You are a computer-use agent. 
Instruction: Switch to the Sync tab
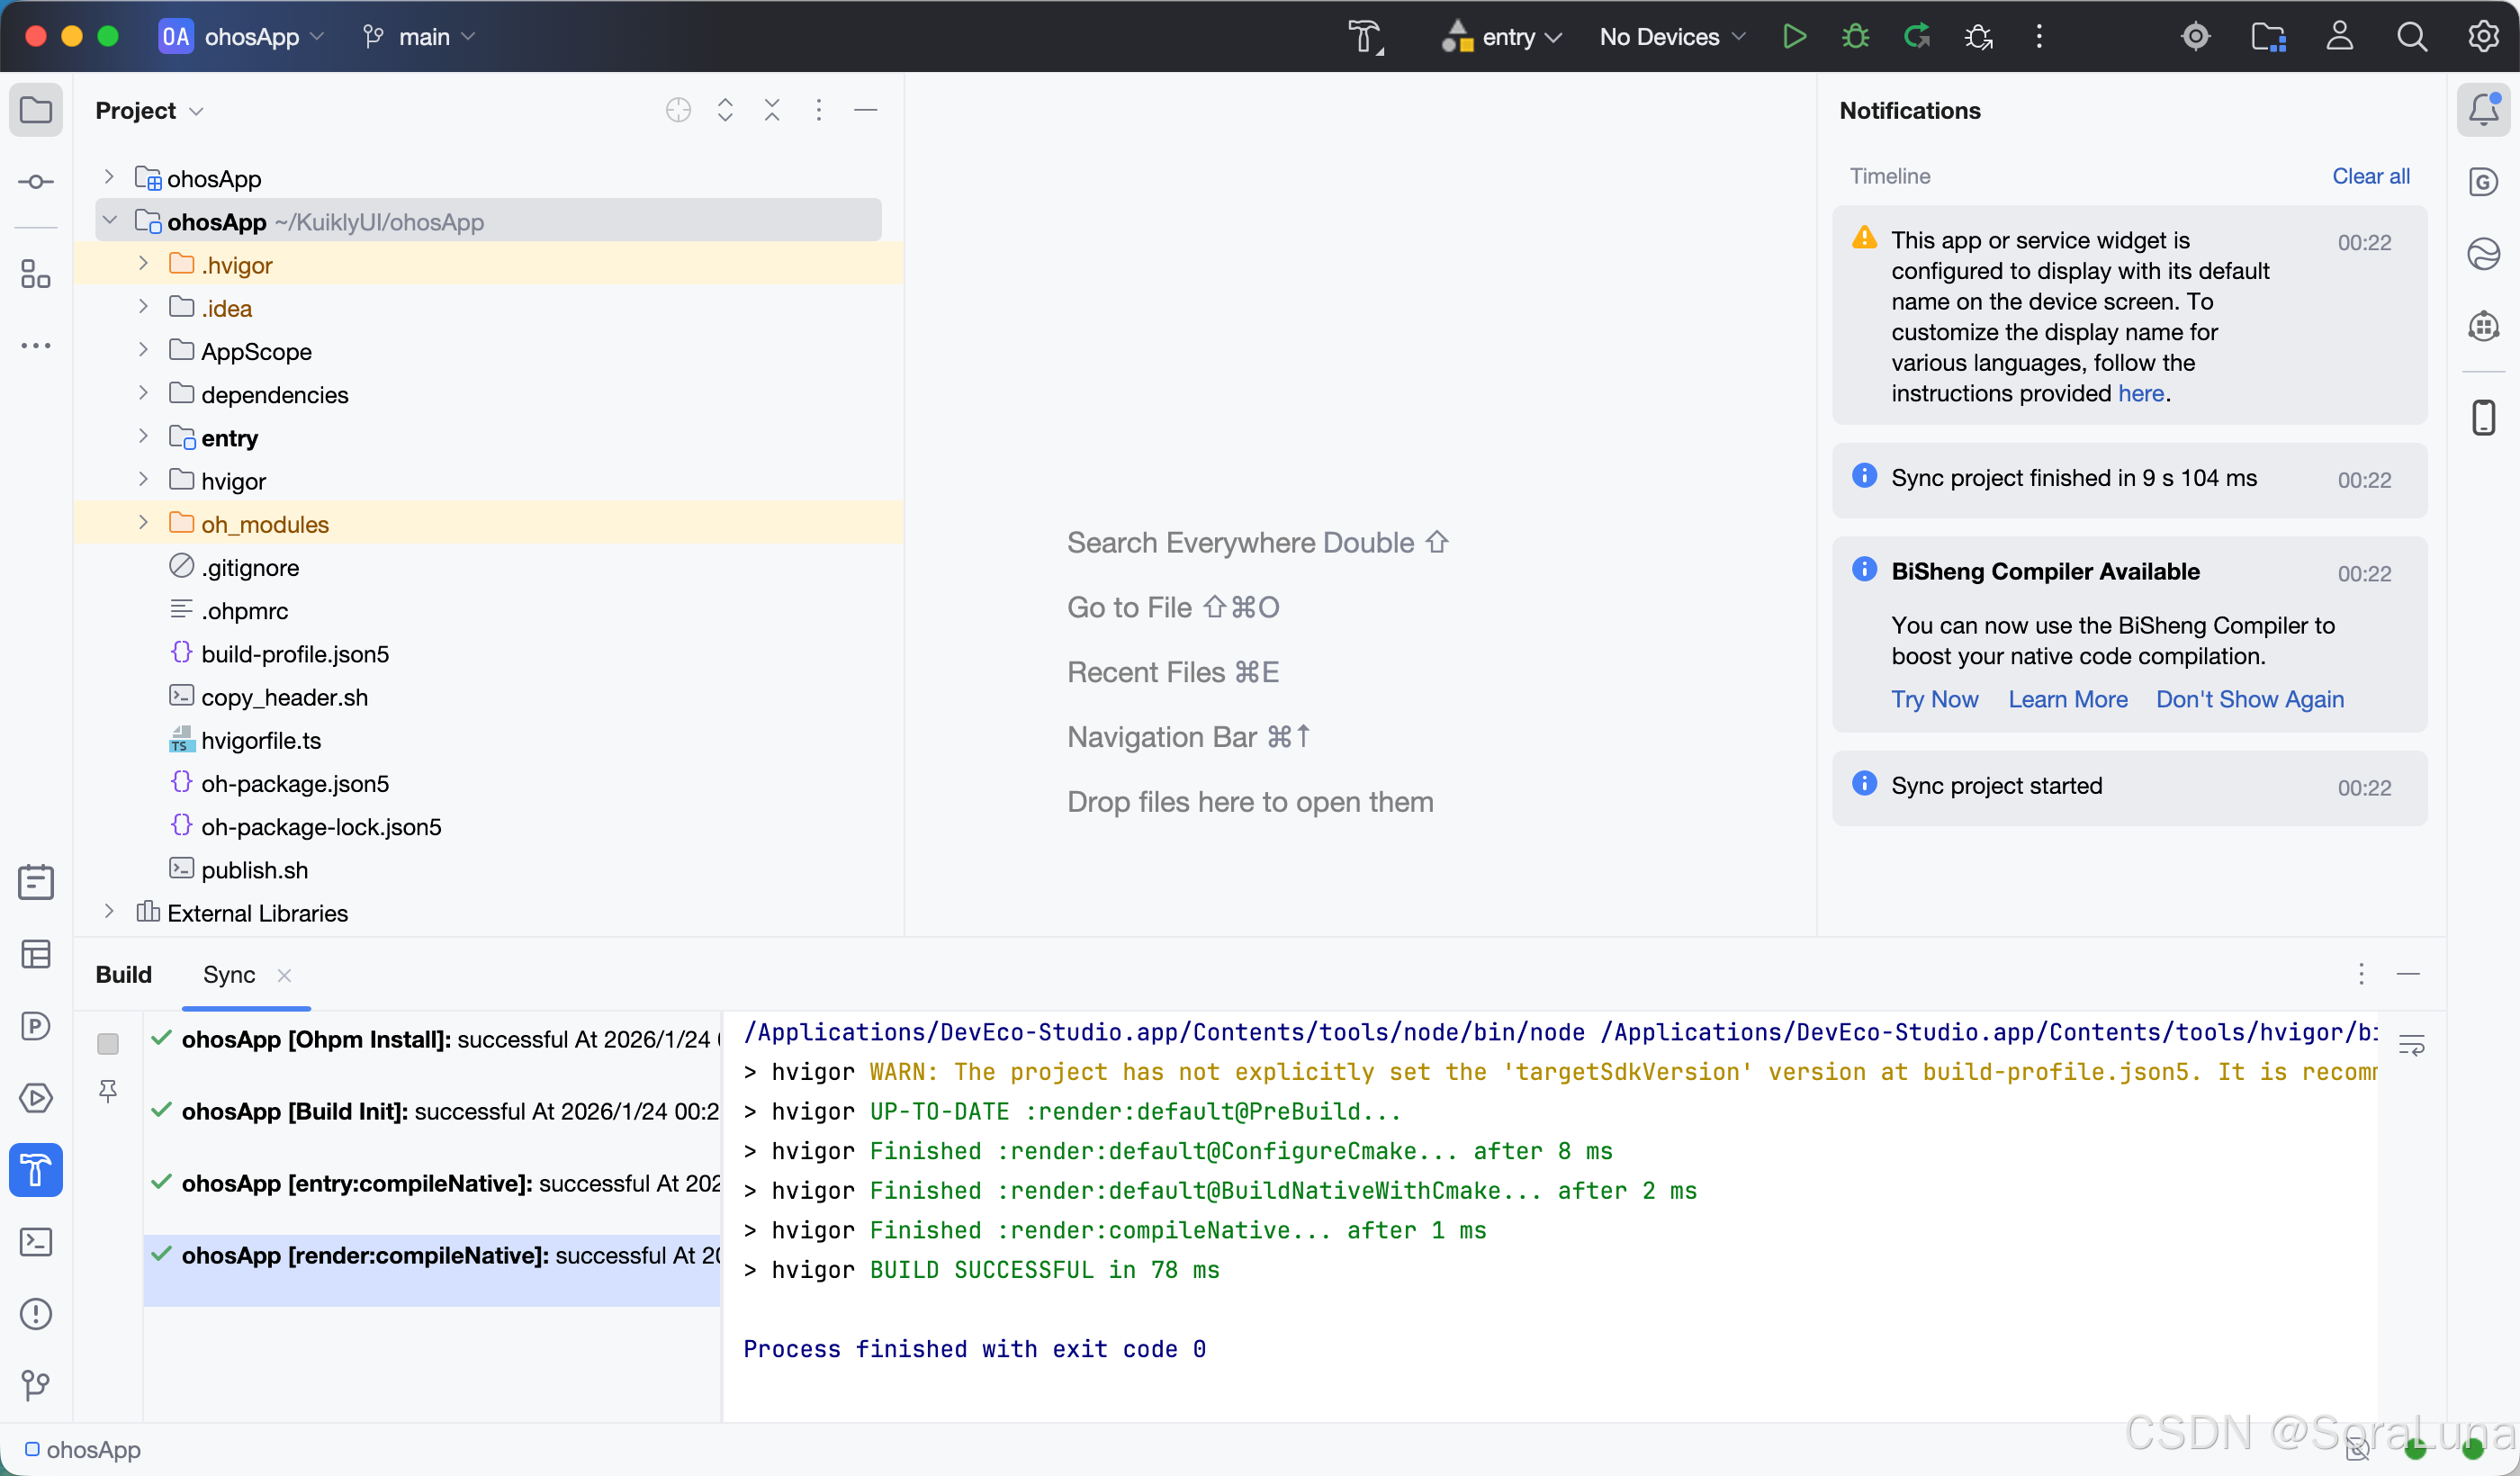pos(229,974)
